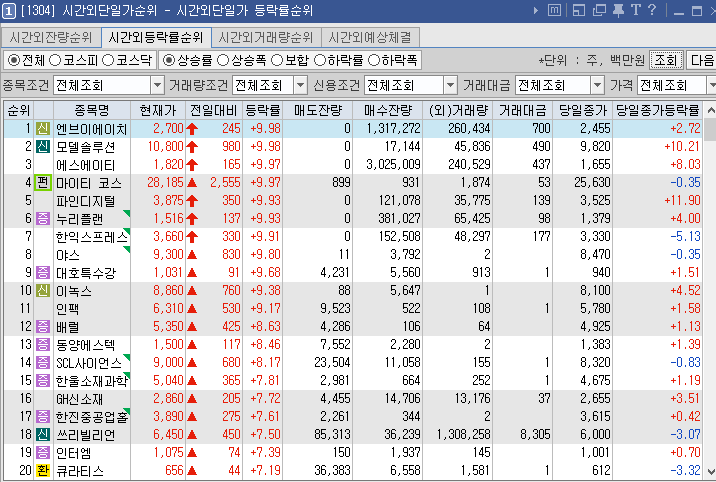Viewport: 716px width, 482px height.
Task: Click the 증 badge on 인터엠 row
Action: (x=43, y=453)
